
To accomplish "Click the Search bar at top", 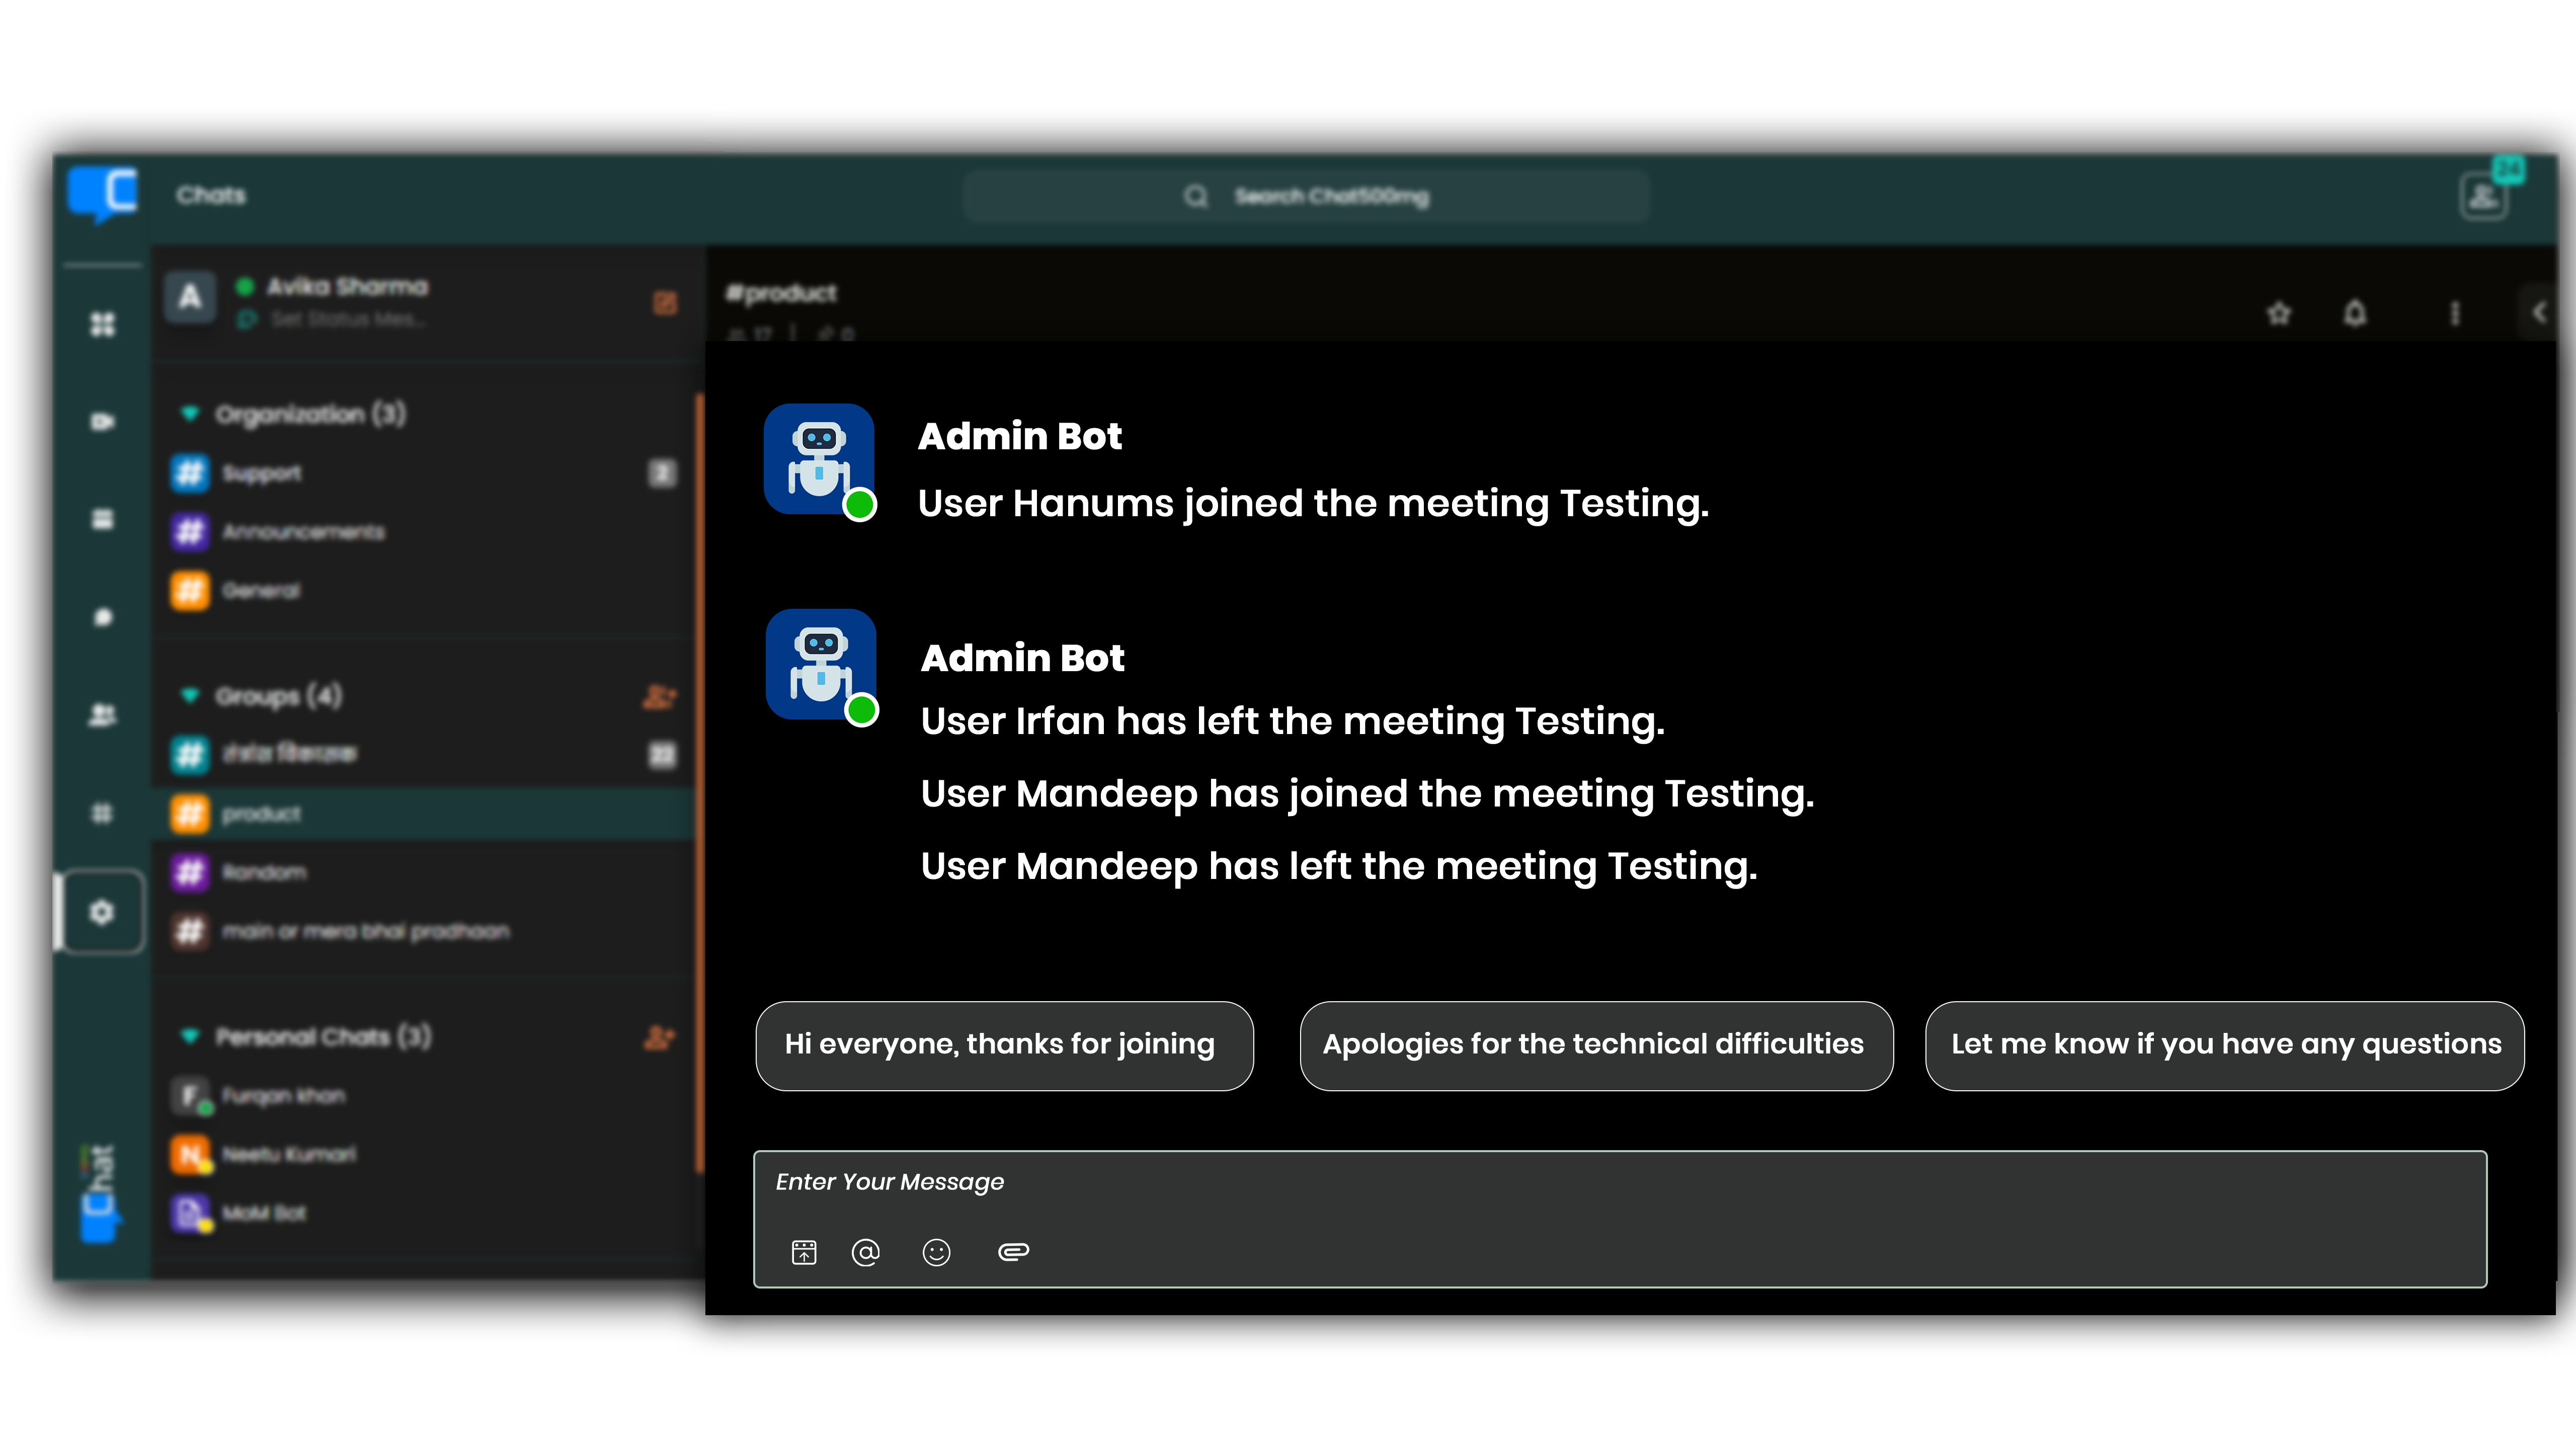I will tap(1306, 196).
